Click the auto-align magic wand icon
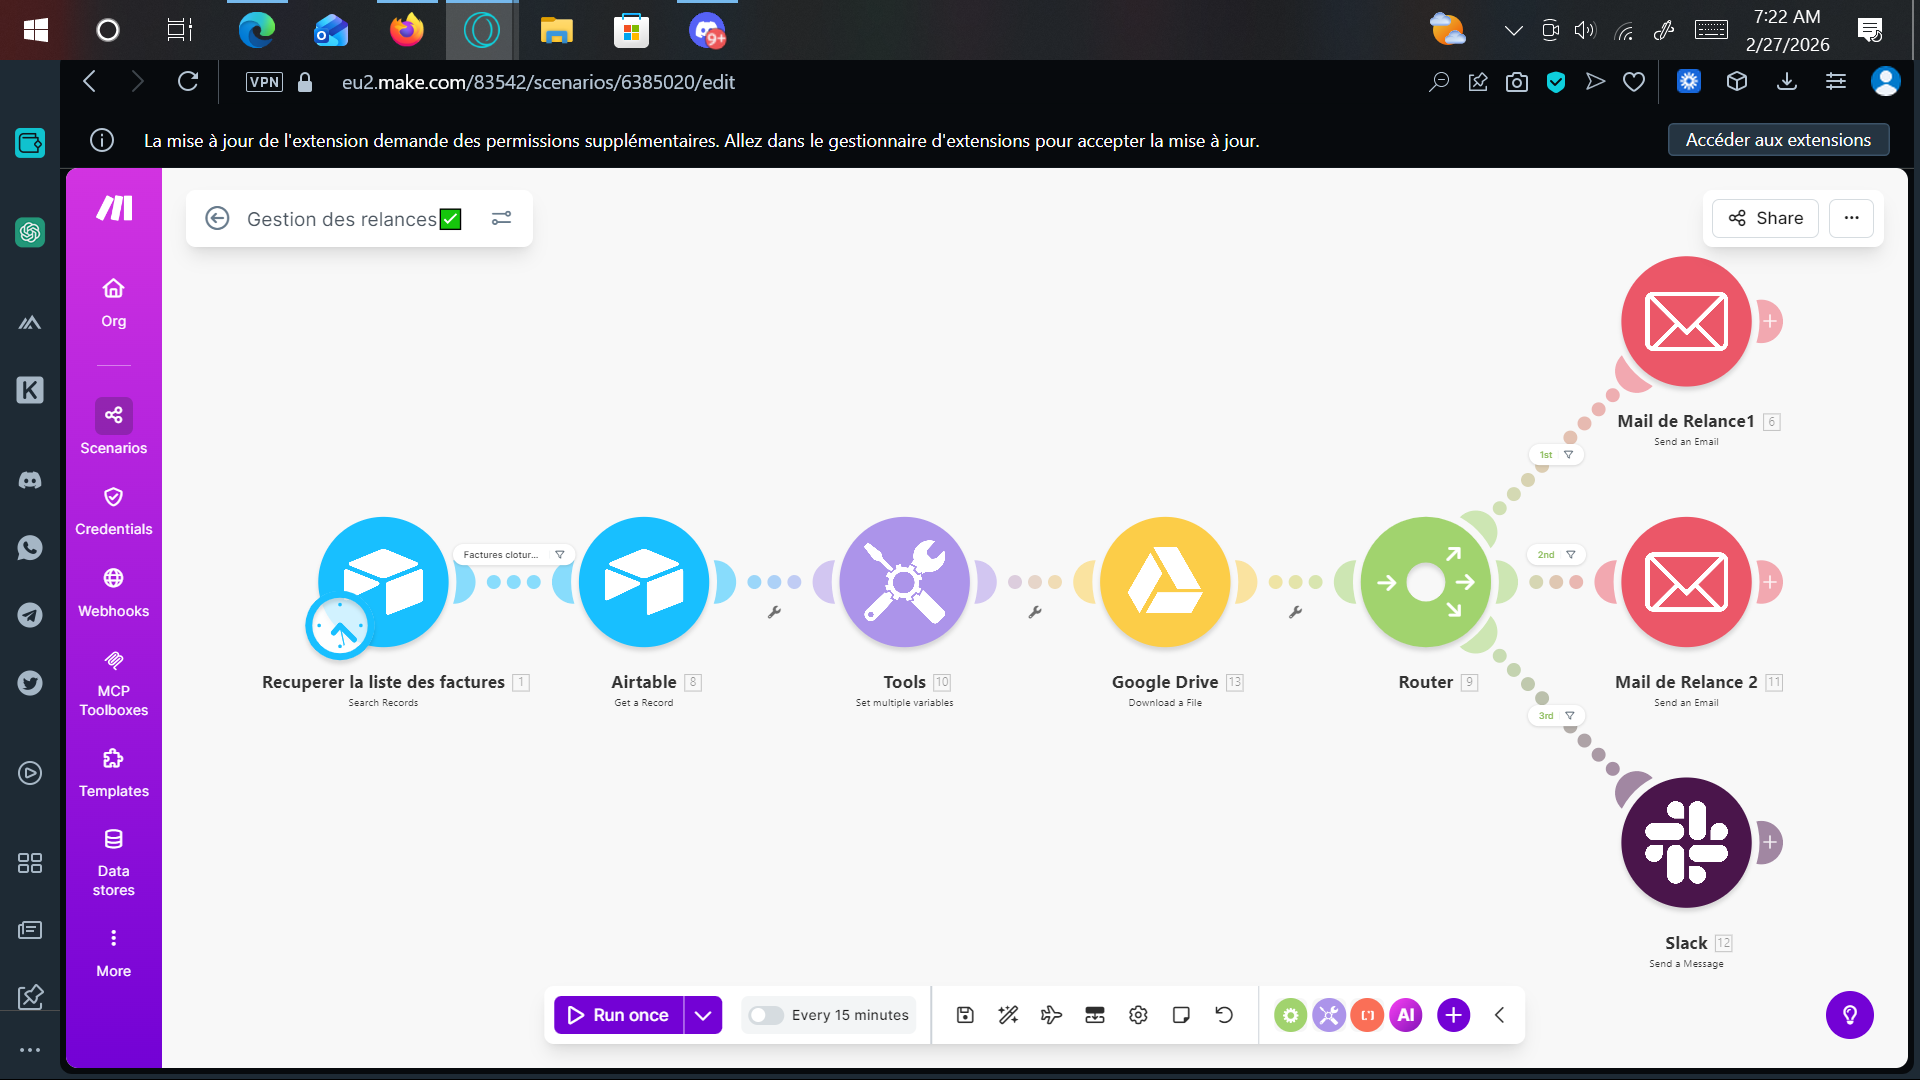The width and height of the screenshot is (1920, 1080). (1008, 1015)
